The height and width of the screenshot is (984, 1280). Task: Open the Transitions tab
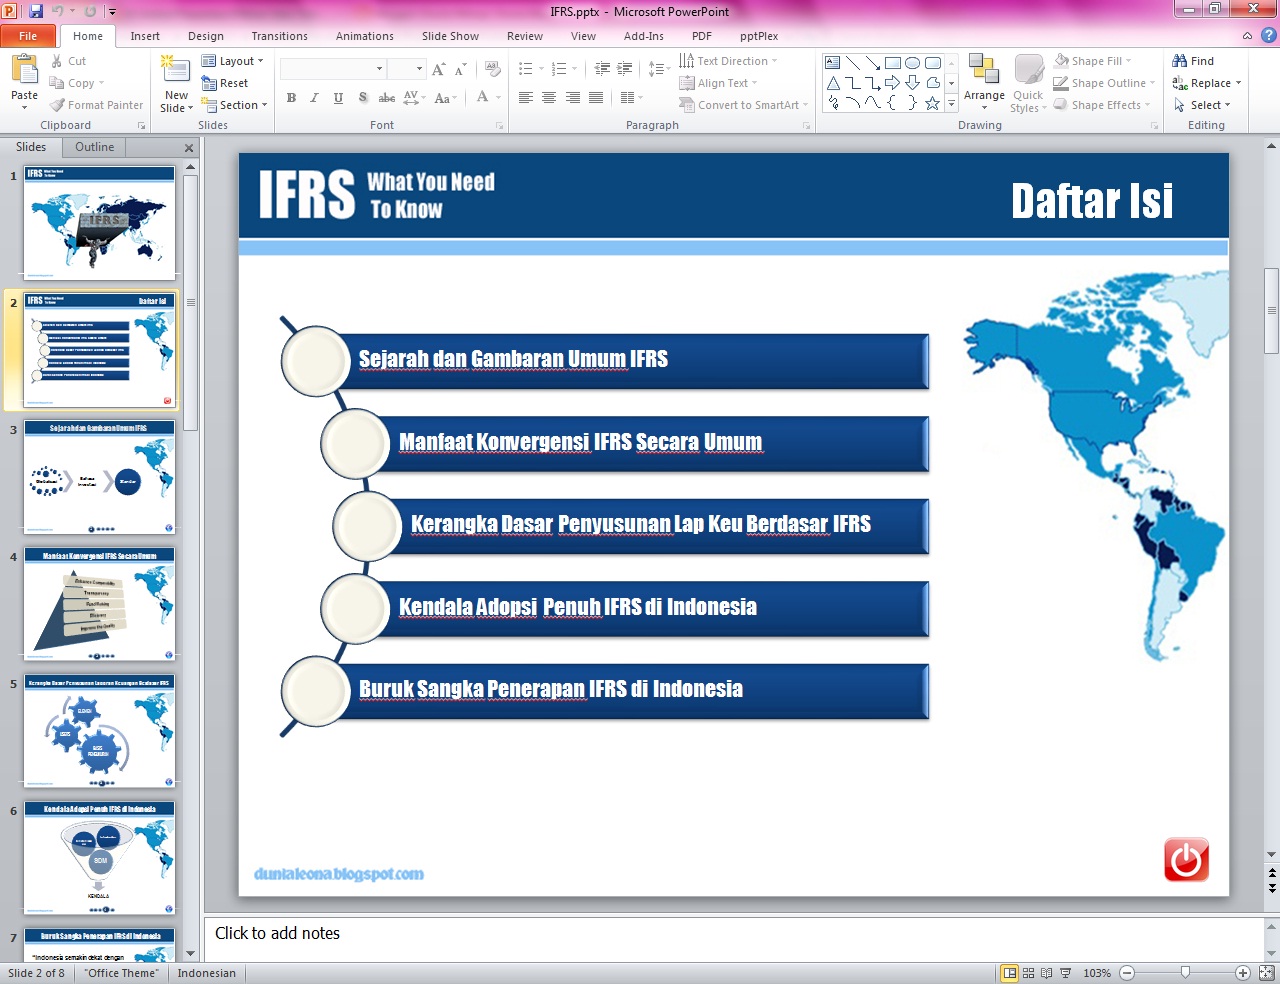coord(280,36)
